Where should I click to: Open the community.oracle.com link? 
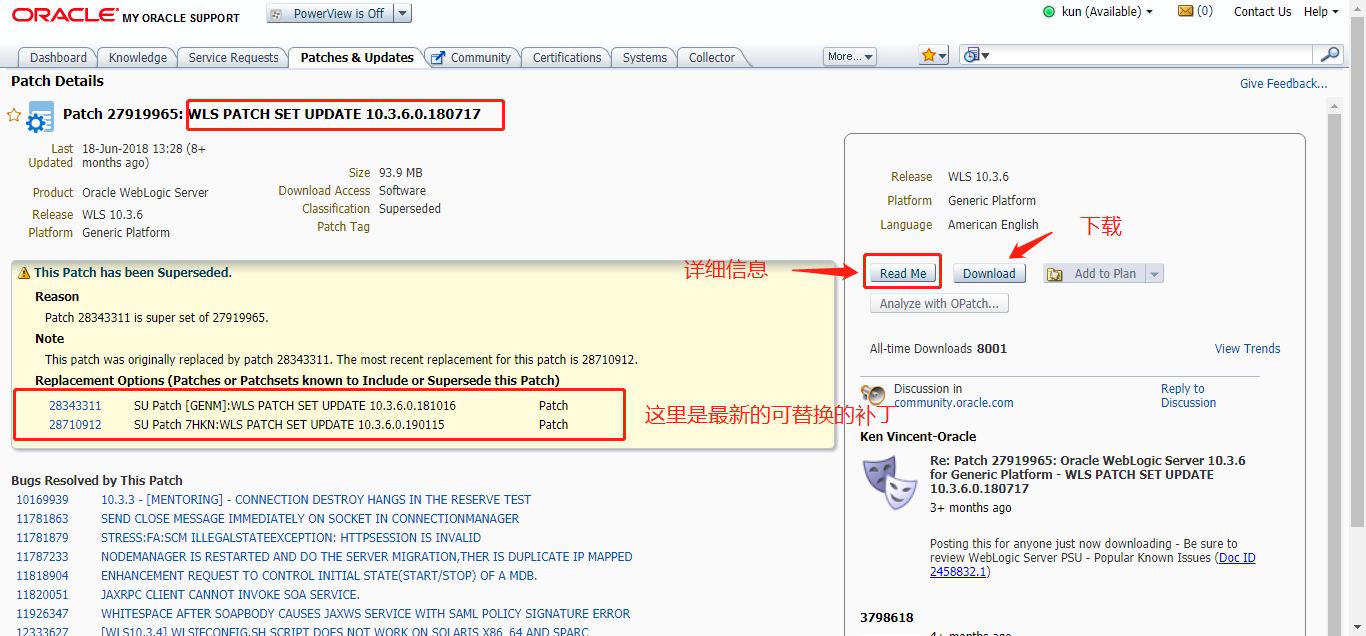[x=954, y=403]
